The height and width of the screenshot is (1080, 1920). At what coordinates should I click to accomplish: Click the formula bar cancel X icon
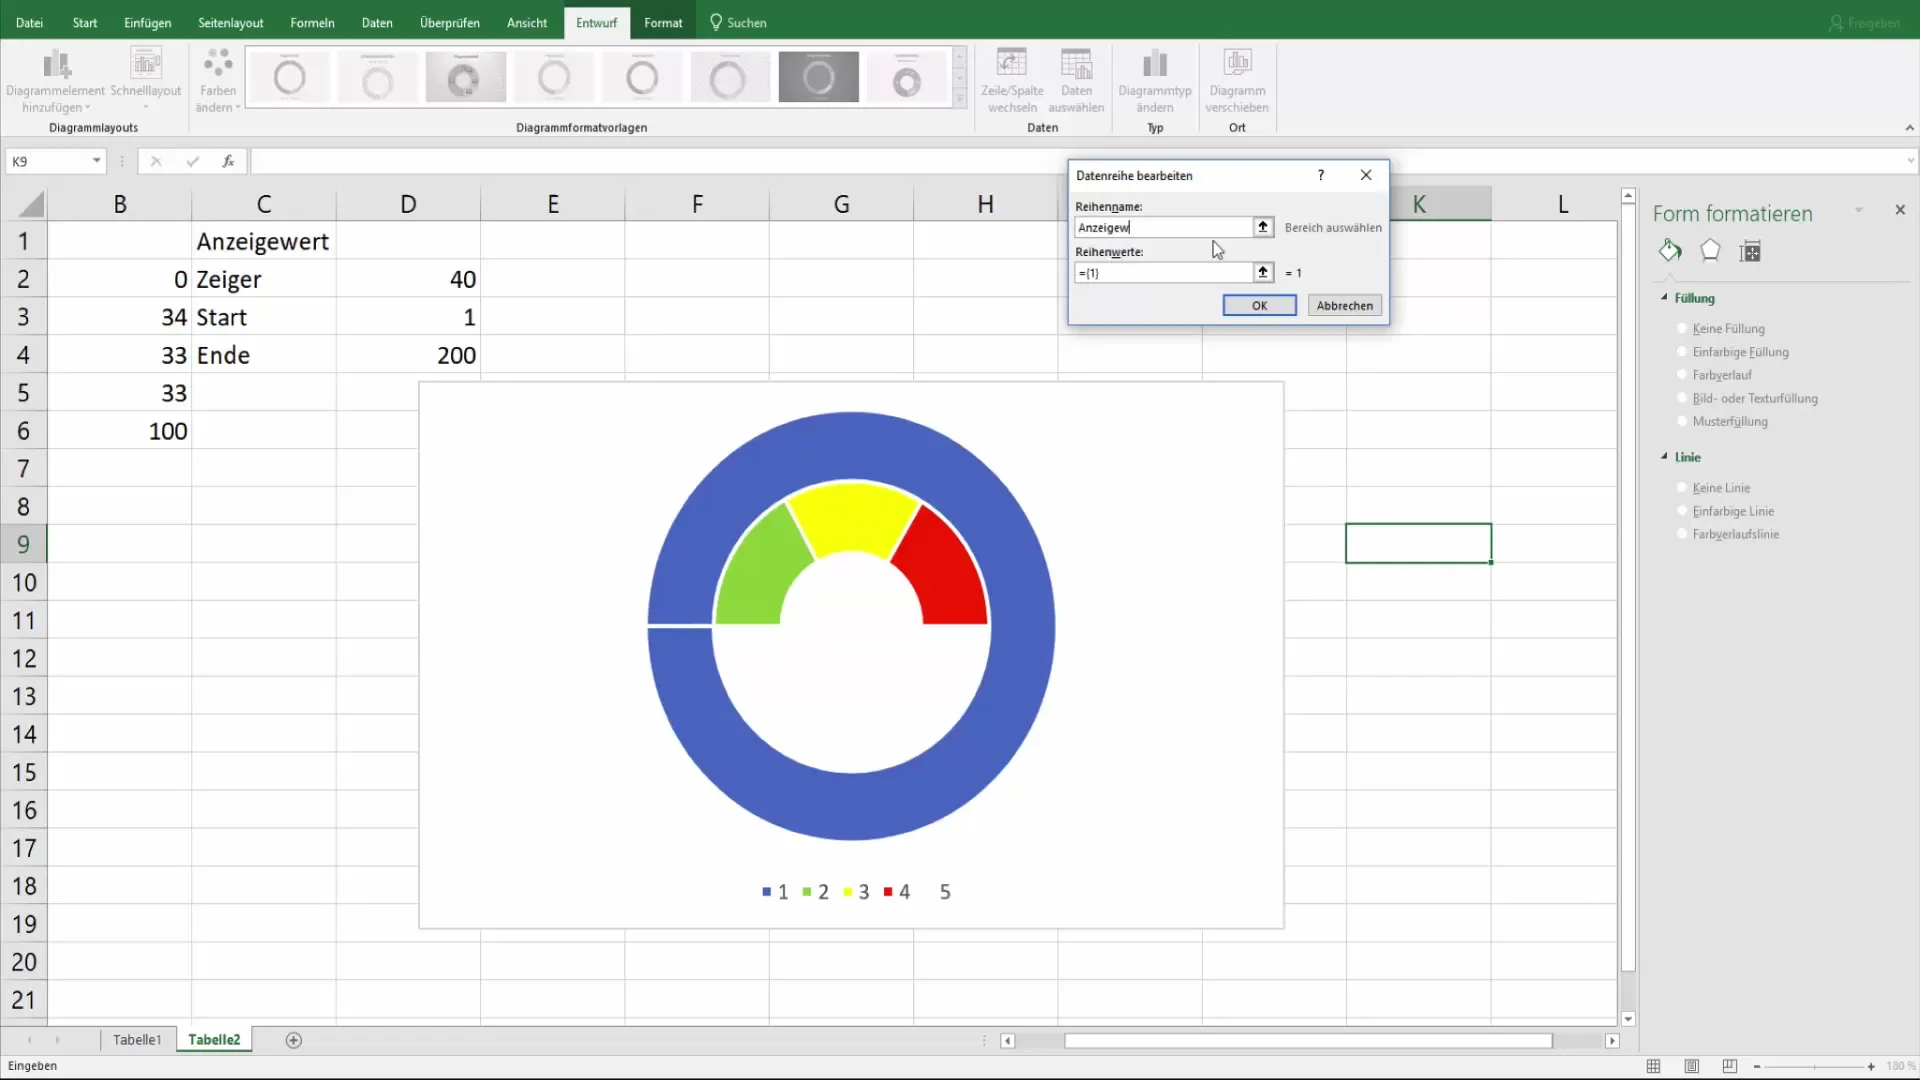click(x=156, y=161)
